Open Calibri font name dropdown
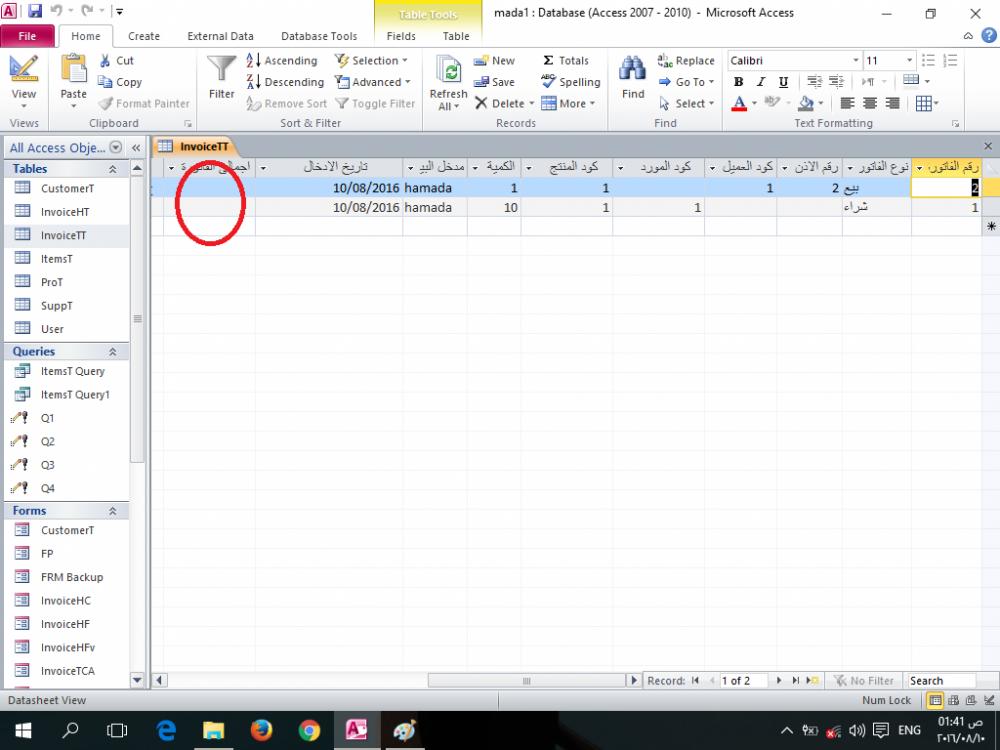Image resolution: width=1000 pixels, height=750 pixels. point(856,61)
